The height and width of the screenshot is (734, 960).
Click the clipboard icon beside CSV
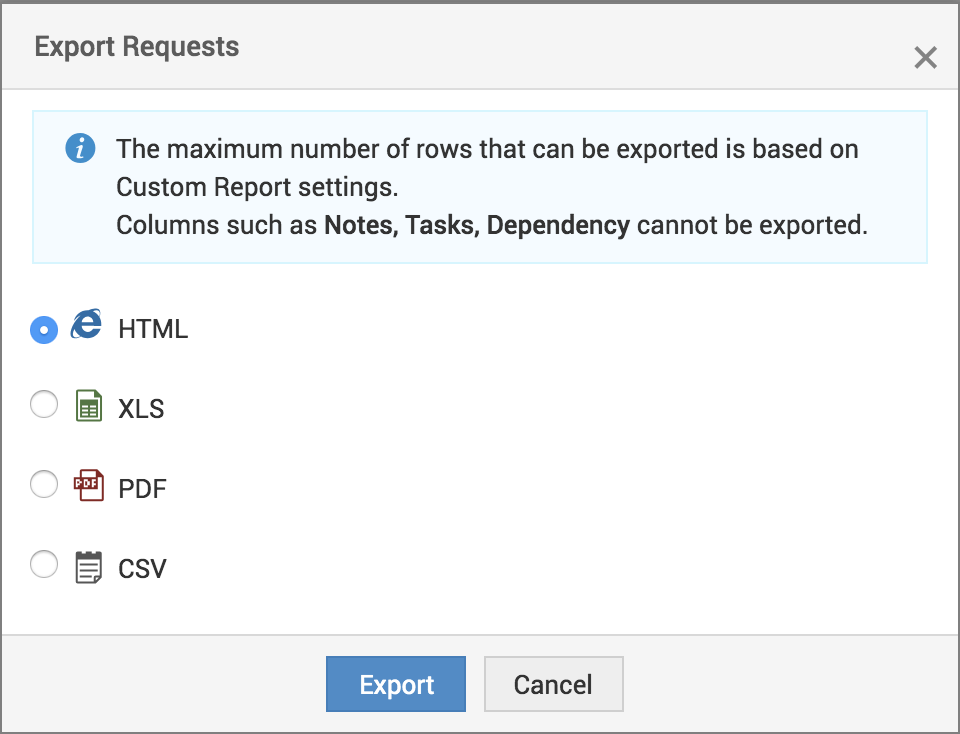coord(88,565)
